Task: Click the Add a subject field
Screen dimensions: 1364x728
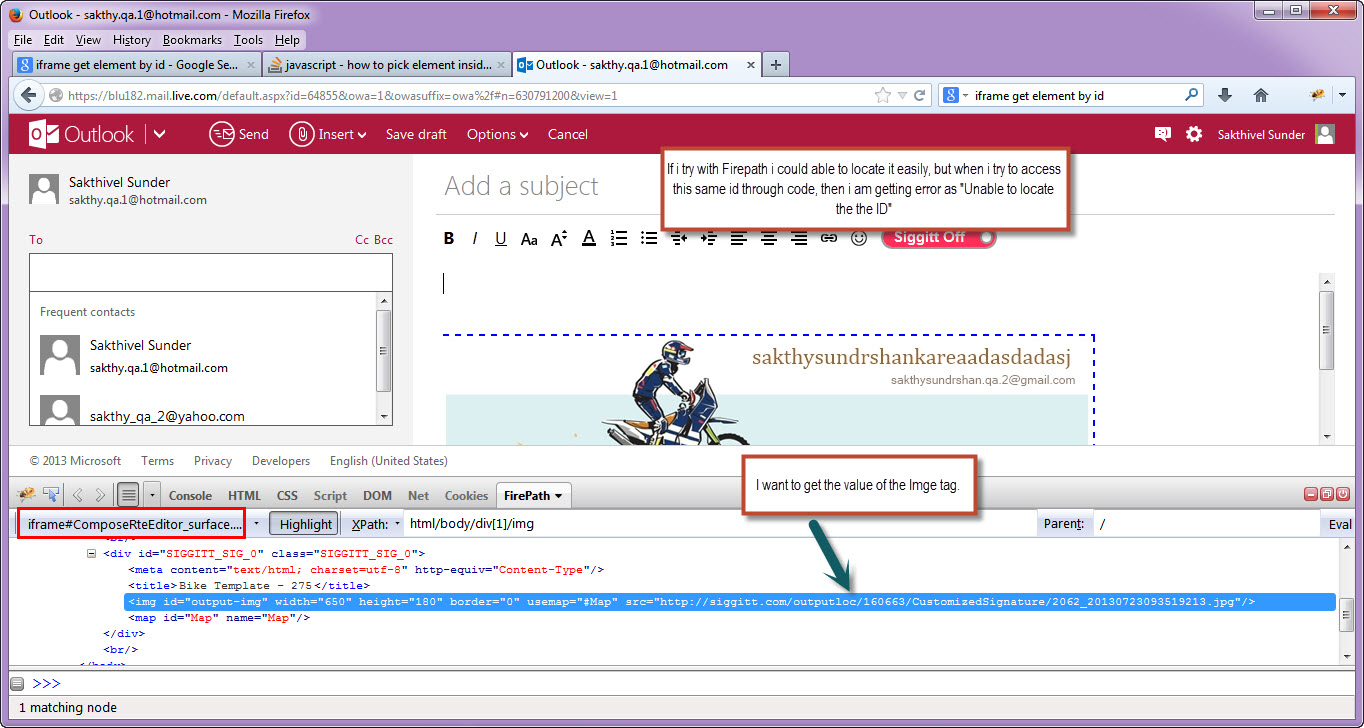Action: pos(521,186)
